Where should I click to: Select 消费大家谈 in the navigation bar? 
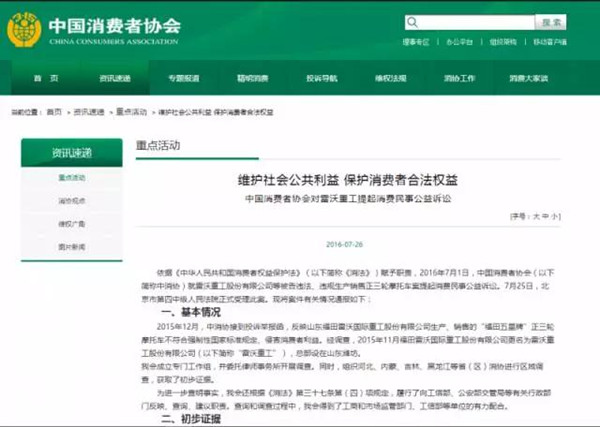528,78
